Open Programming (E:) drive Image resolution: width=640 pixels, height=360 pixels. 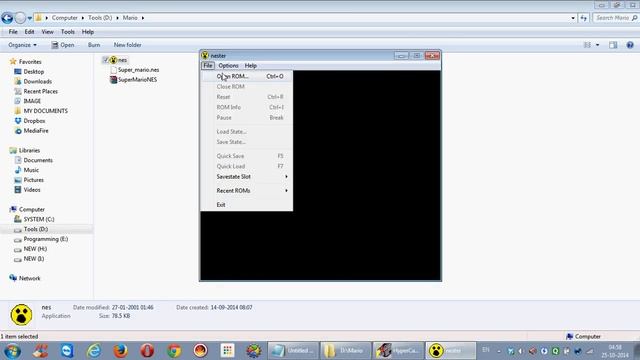46,239
